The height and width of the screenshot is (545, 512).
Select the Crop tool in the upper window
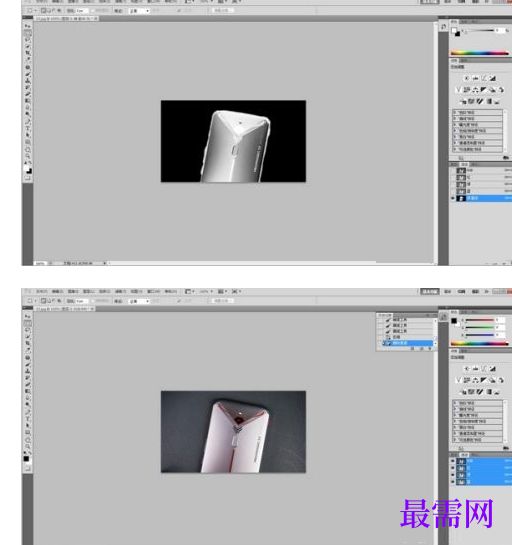(27, 53)
